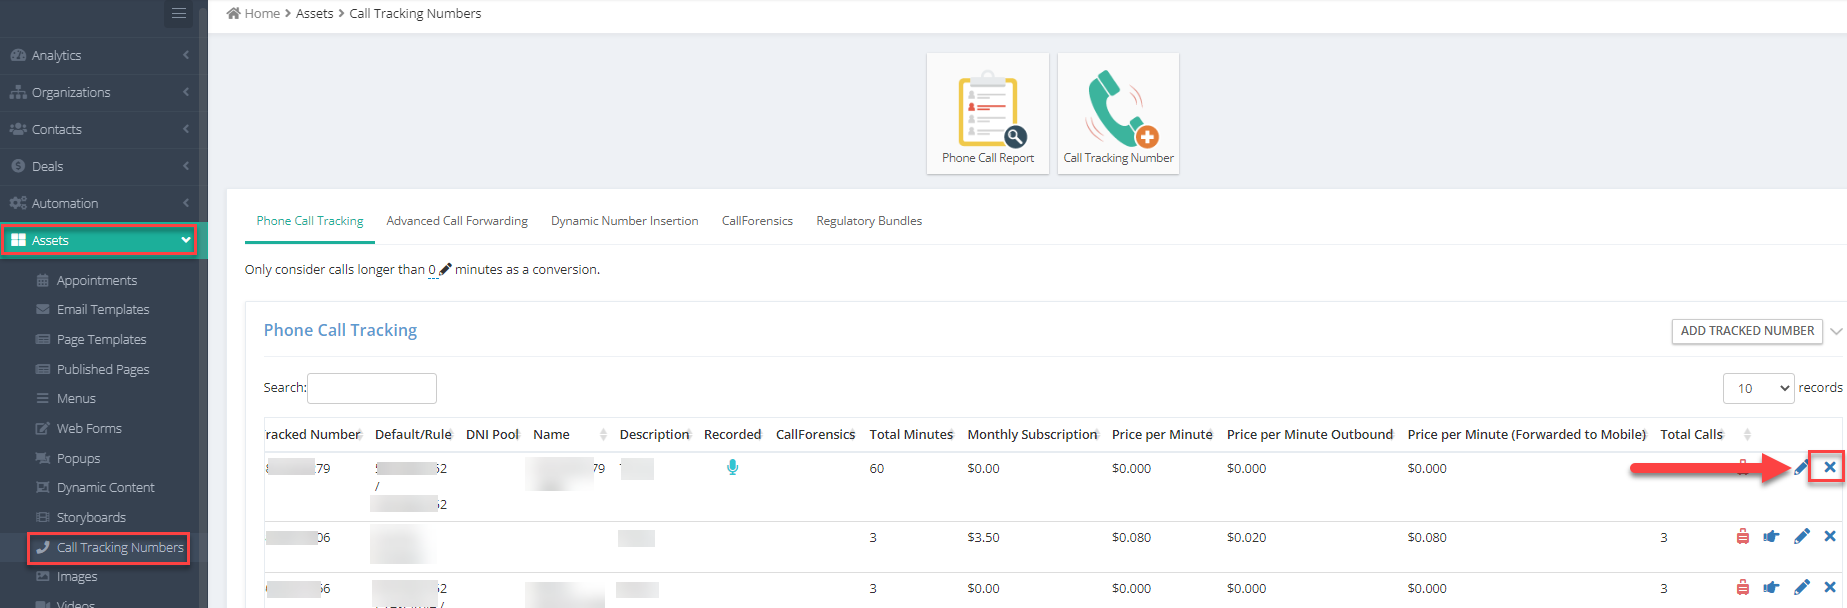Sort by Total Minutes column header
The image size is (1847, 608).
click(911, 434)
